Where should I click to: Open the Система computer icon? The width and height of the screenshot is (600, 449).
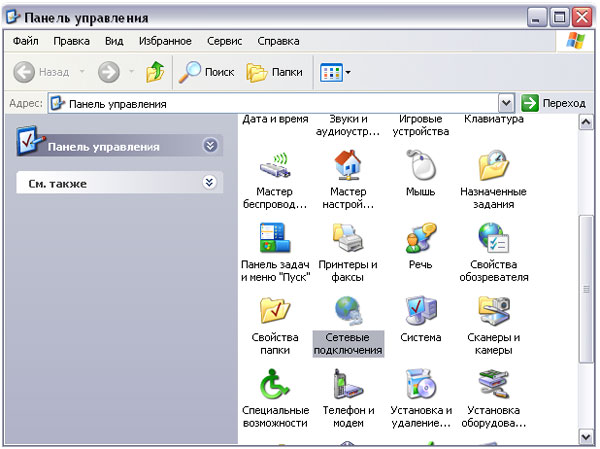(x=421, y=310)
